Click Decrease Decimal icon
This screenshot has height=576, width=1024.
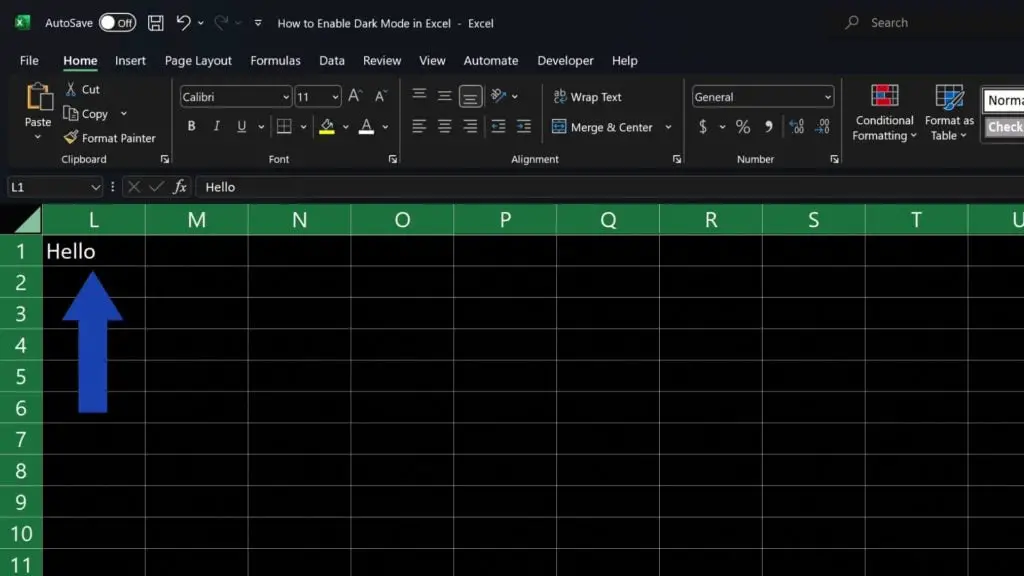(x=822, y=126)
